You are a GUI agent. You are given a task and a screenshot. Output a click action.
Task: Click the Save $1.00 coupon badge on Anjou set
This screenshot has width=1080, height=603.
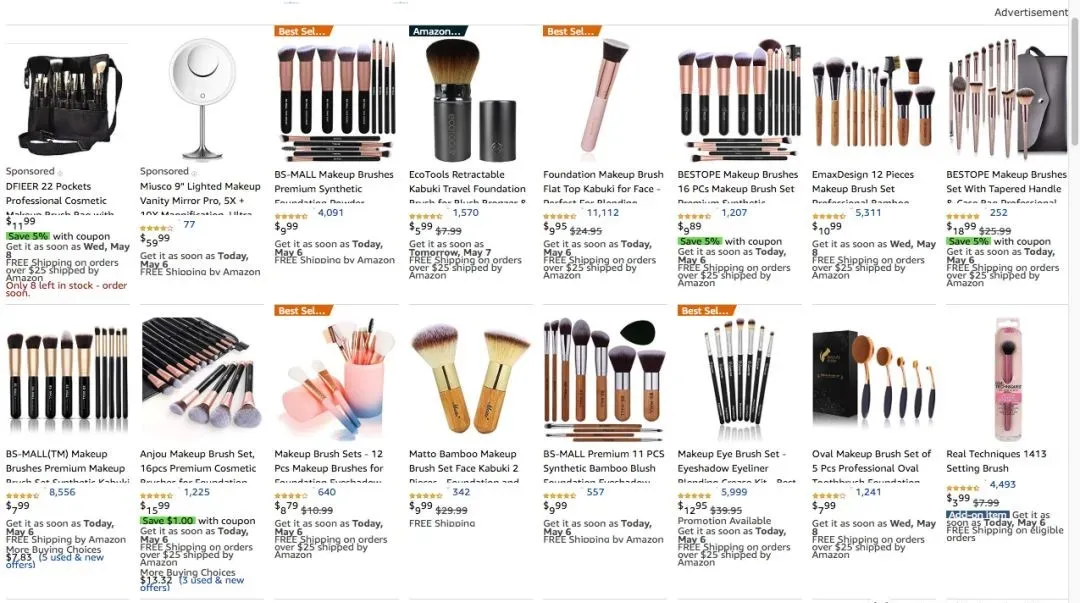click(168, 521)
